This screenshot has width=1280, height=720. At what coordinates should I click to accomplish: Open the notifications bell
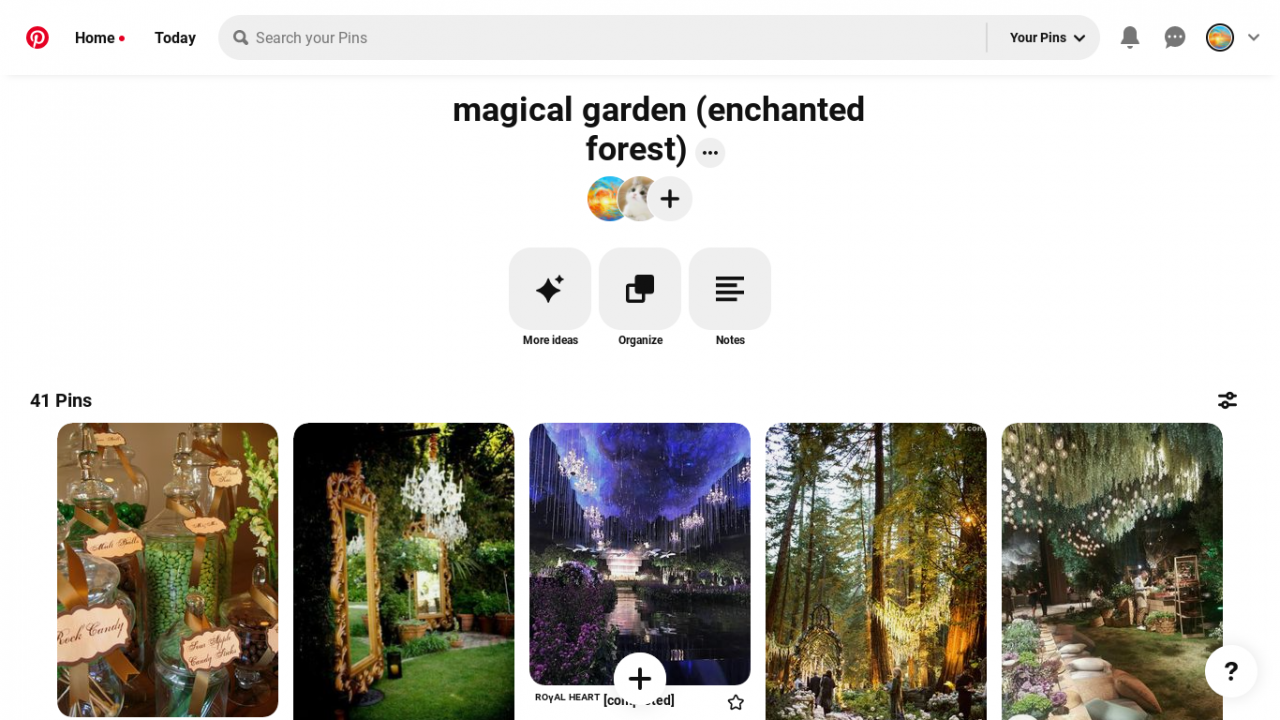pos(1130,38)
